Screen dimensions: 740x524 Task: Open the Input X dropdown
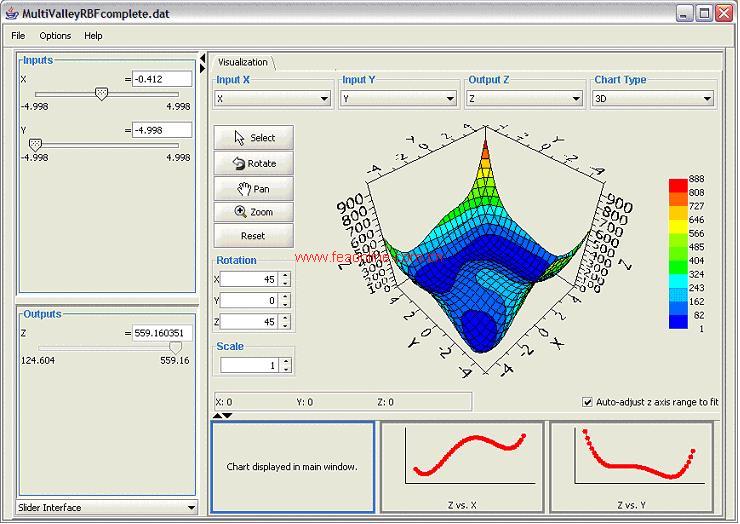pos(273,99)
